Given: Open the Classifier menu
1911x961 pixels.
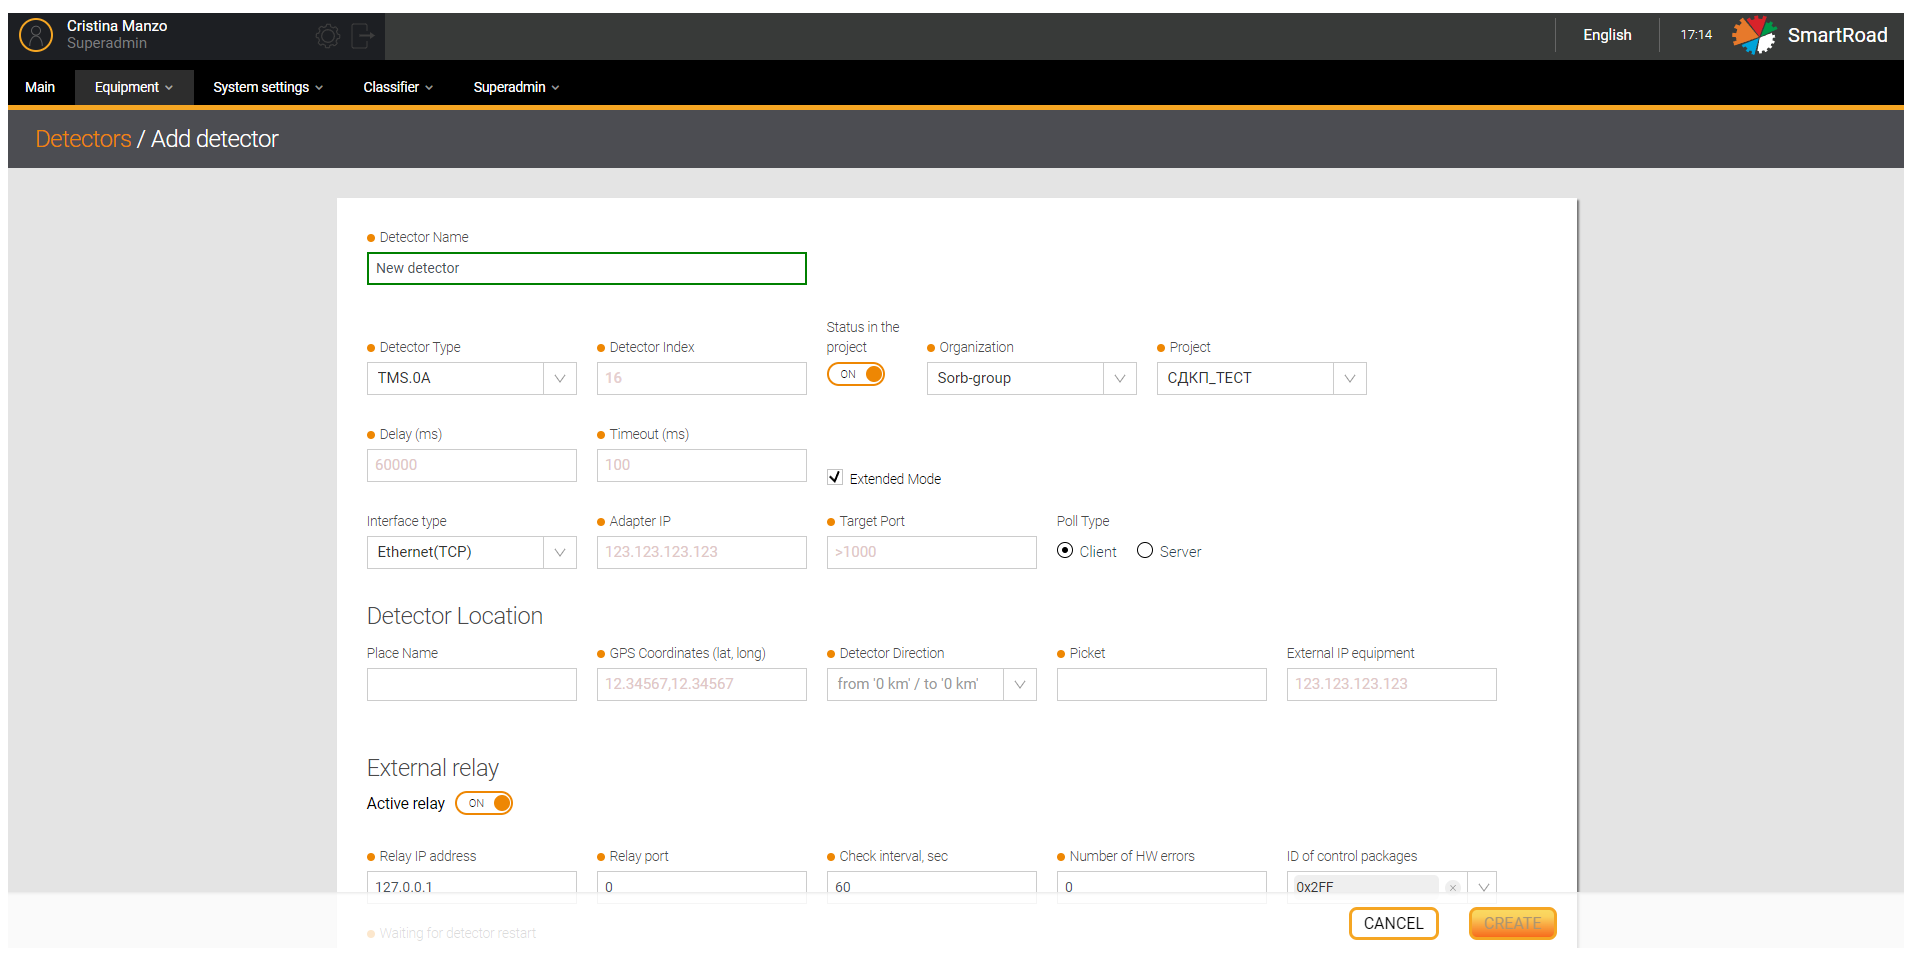Looking at the screenshot, I should (398, 87).
